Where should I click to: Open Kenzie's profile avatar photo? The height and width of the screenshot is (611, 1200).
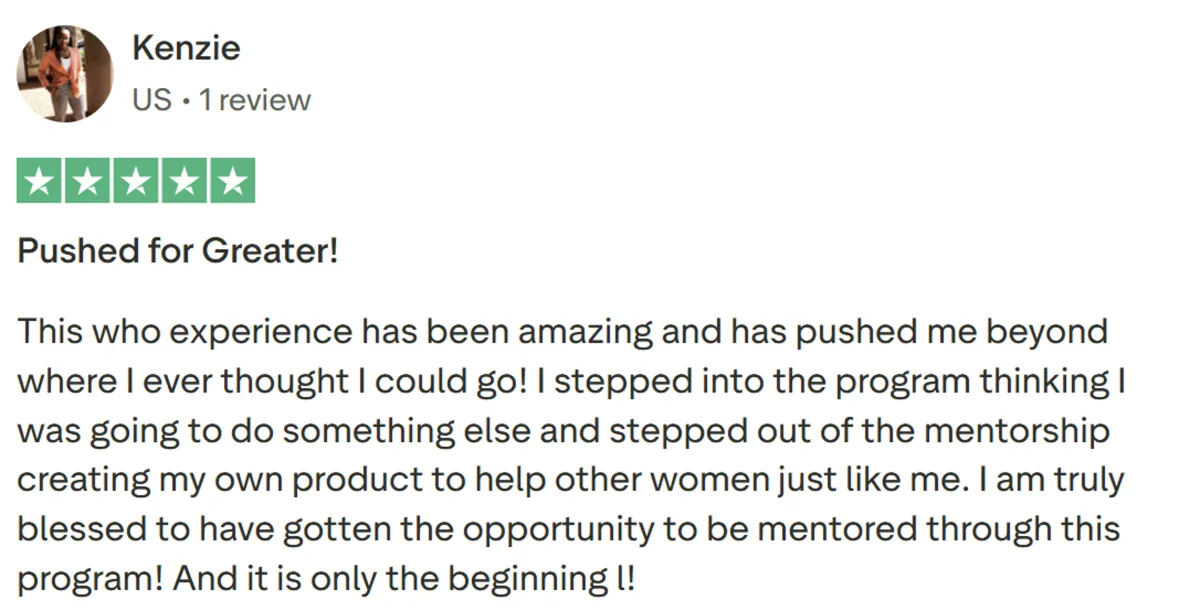coord(65,74)
